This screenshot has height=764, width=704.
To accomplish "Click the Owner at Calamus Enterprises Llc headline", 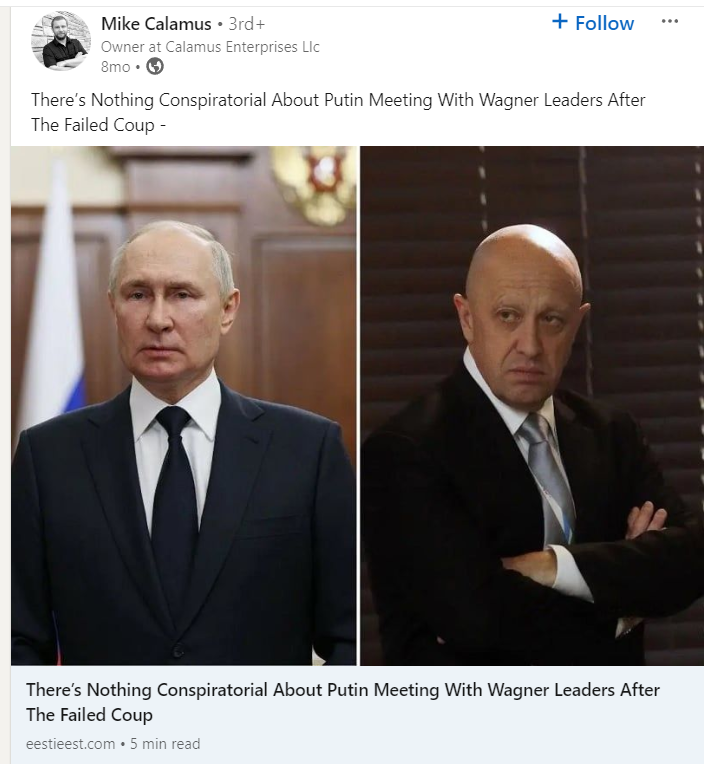I will click(210, 47).
